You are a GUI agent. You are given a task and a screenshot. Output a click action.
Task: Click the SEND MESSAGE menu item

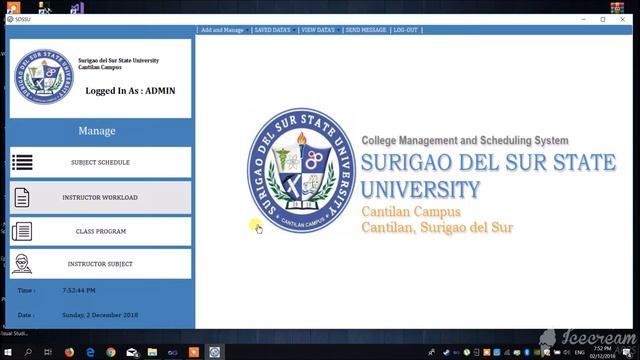pyautogui.click(x=366, y=30)
